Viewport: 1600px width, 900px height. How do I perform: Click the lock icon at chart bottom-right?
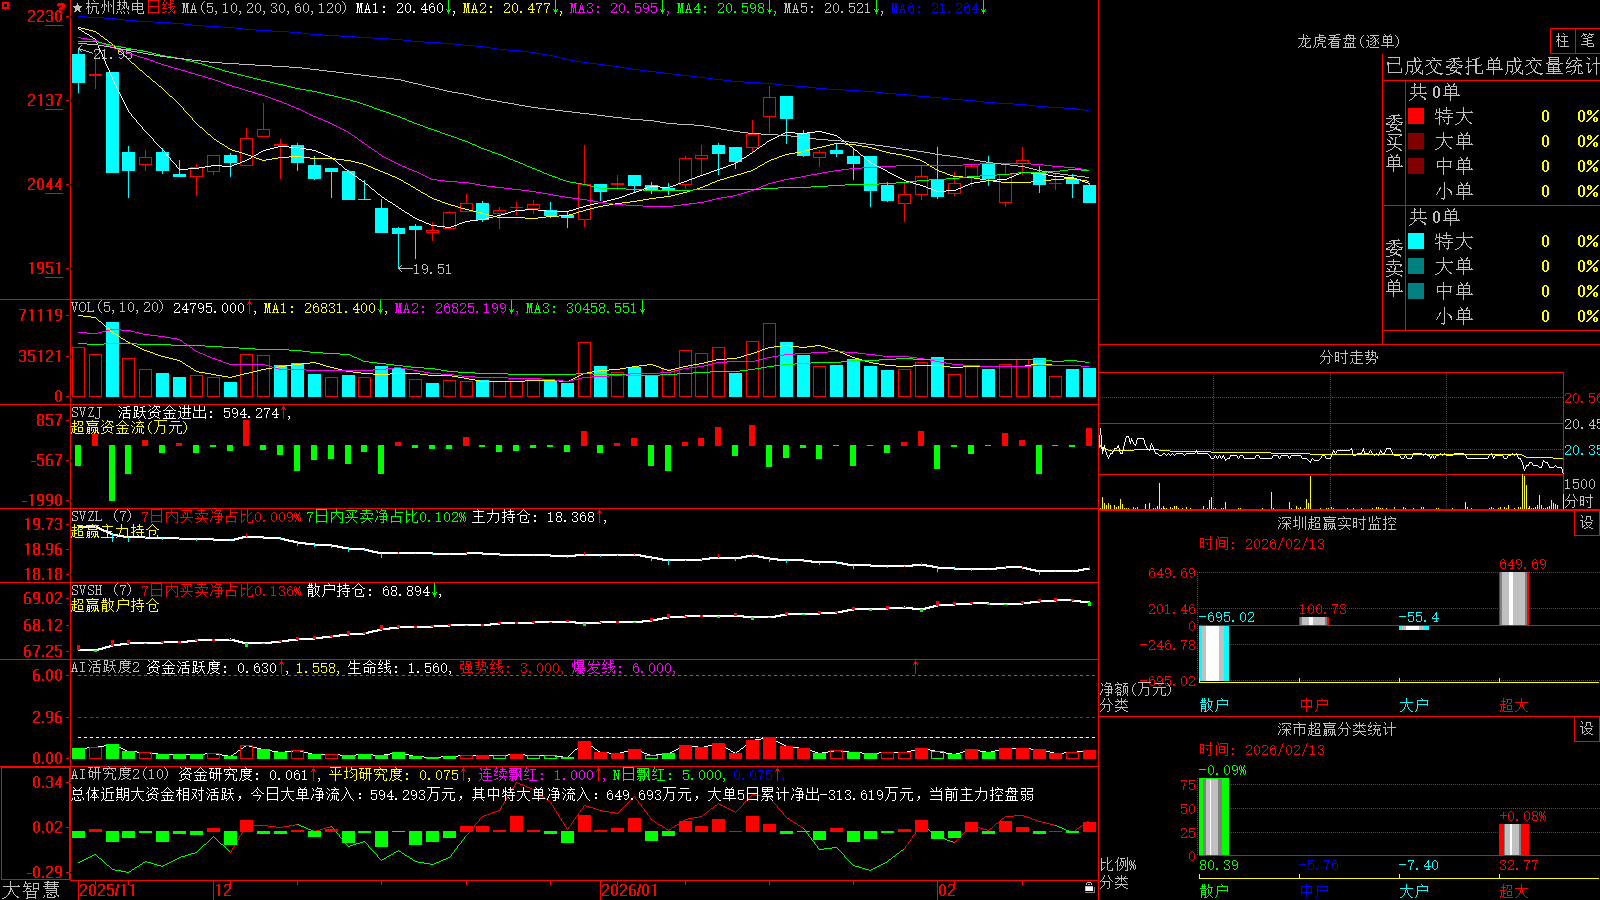point(1090,888)
